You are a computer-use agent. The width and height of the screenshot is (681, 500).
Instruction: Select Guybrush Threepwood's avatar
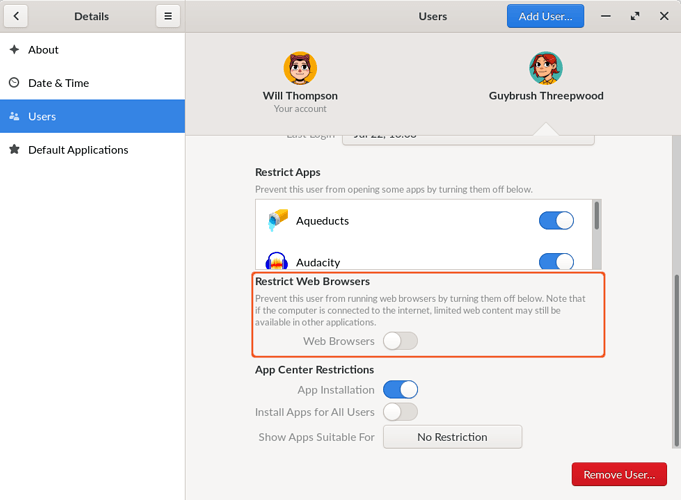pyautogui.click(x=545, y=68)
